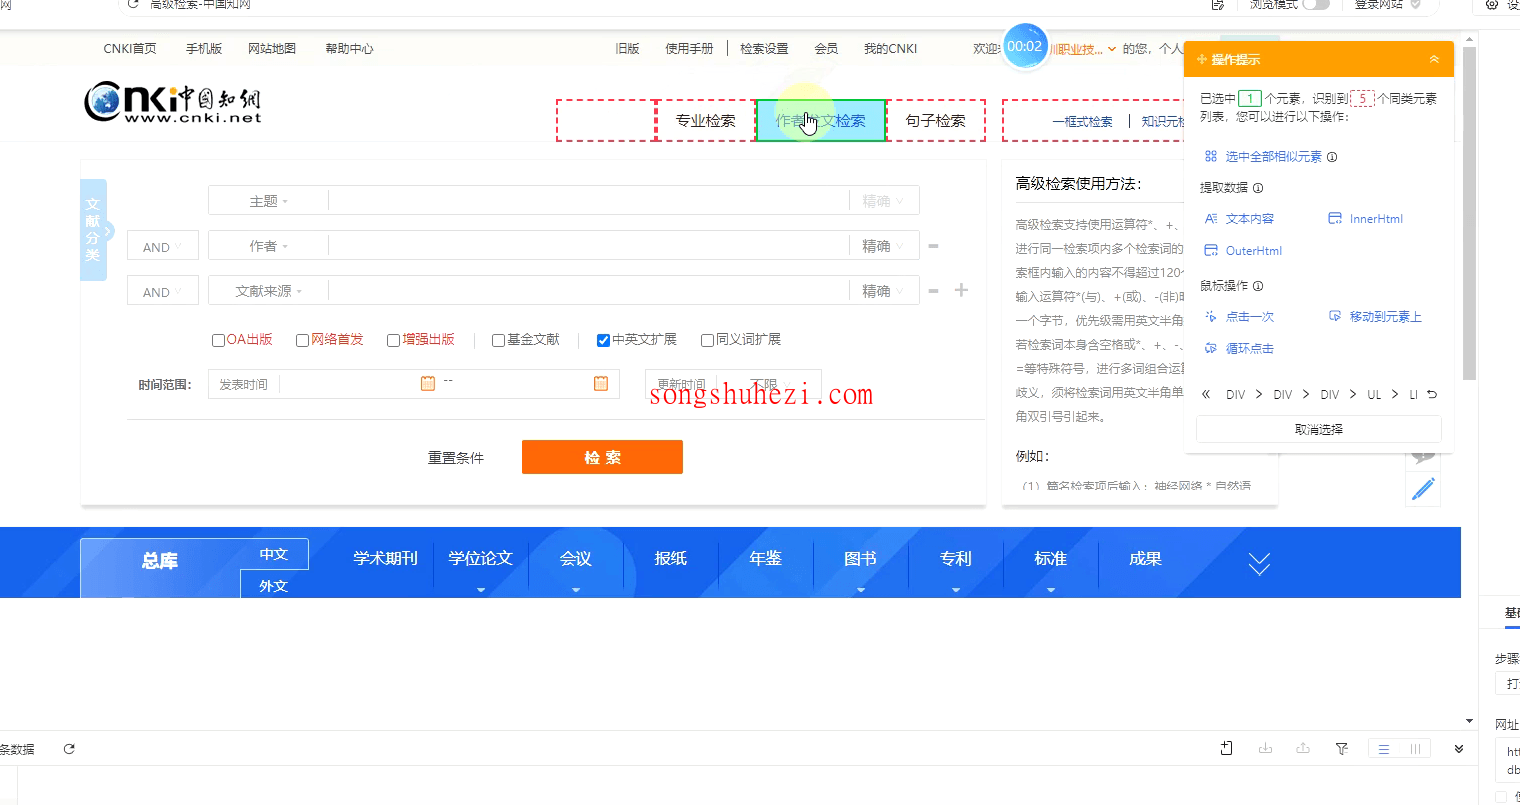Select 学术期刊 database tab
This screenshot has height=805, width=1520.
[x=385, y=559]
